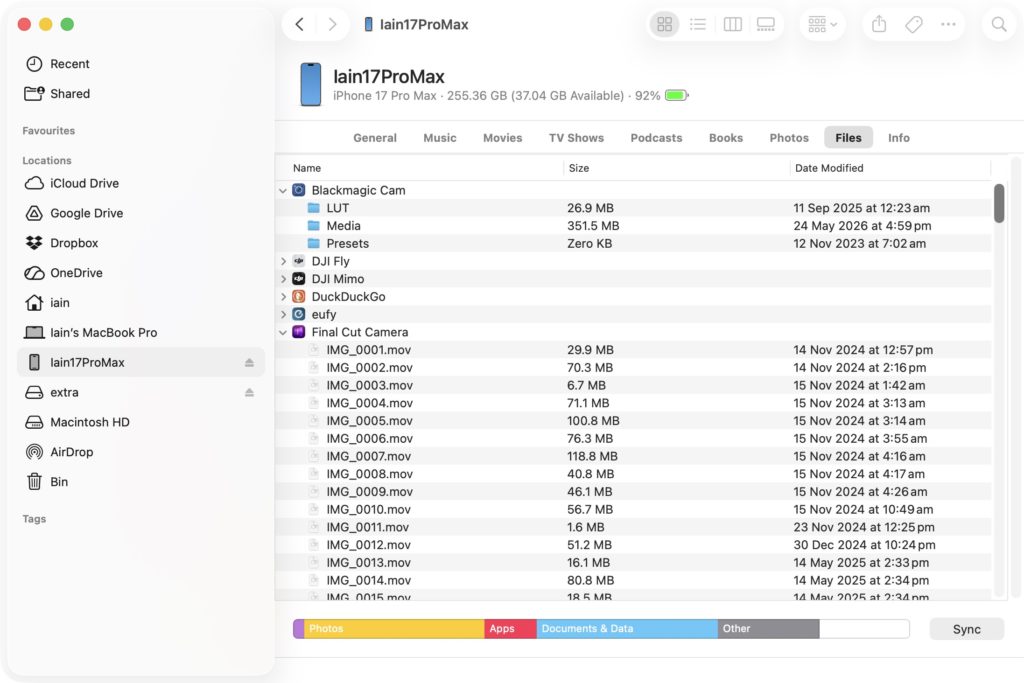
Task: Switch to the General tab
Action: [x=375, y=138]
